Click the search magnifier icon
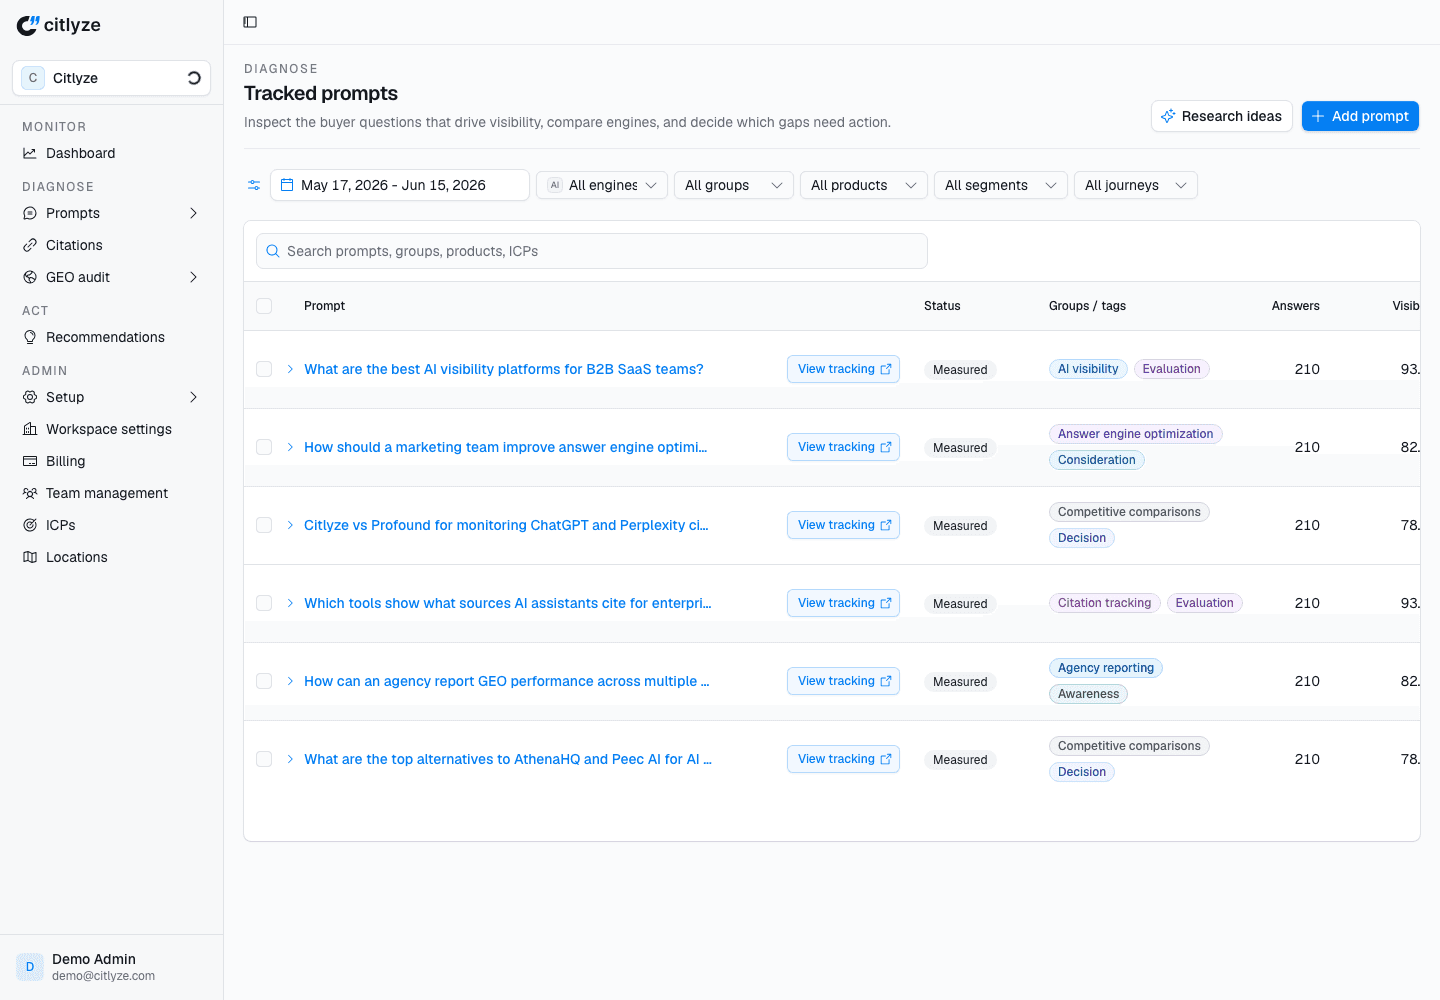 272,251
